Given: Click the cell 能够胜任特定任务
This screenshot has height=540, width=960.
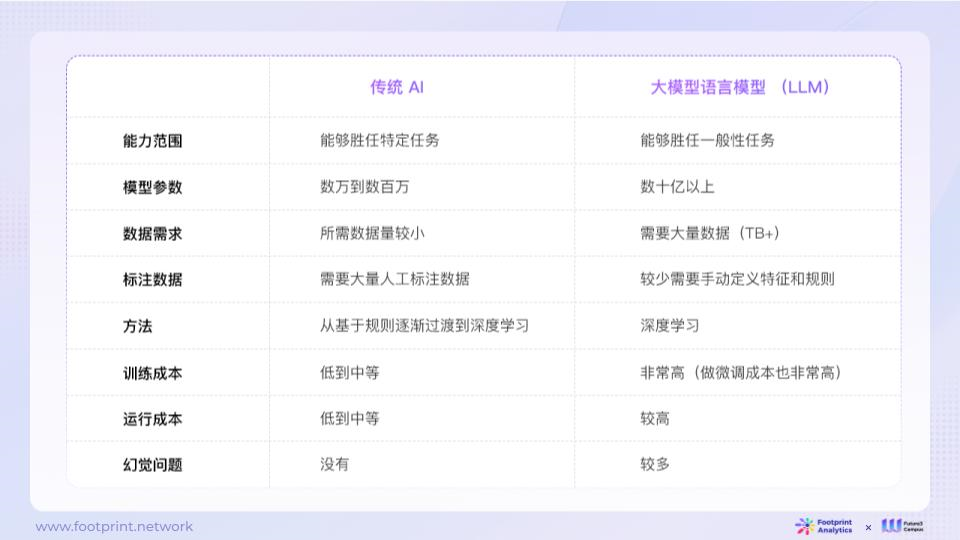Looking at the screenshot, I should 380,140.
